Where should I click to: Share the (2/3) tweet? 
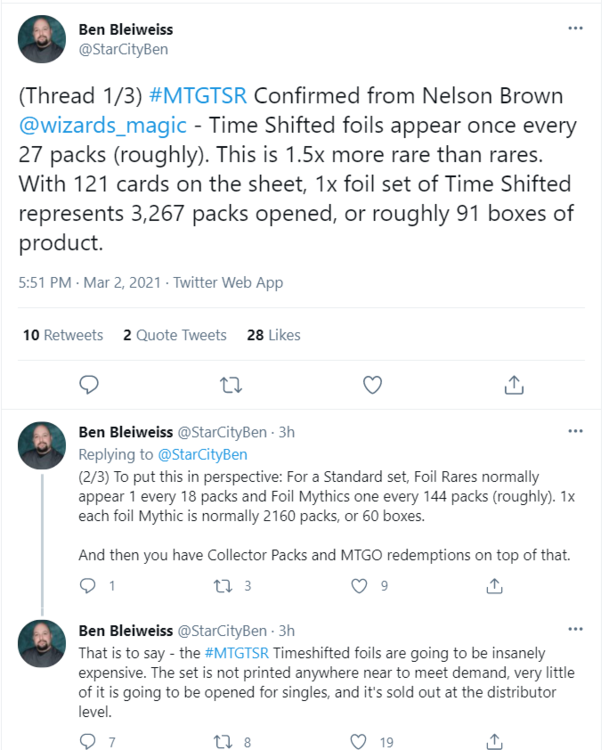[494, 586]
